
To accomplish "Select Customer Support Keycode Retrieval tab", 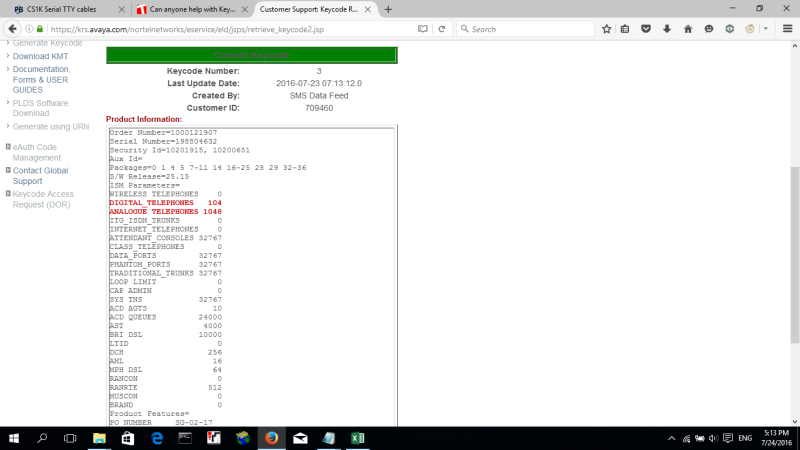I will 309,9.
